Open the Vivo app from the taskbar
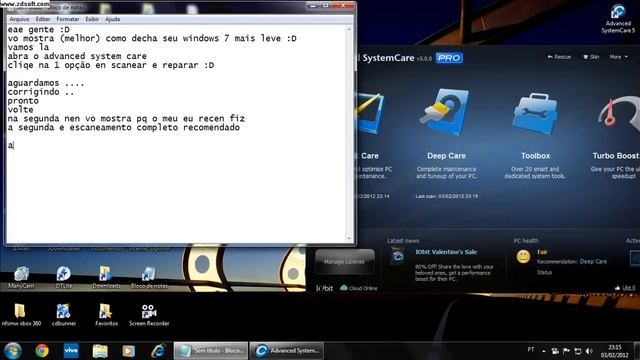The height and width of the screenshot is (360, 640). coord(71,351)
